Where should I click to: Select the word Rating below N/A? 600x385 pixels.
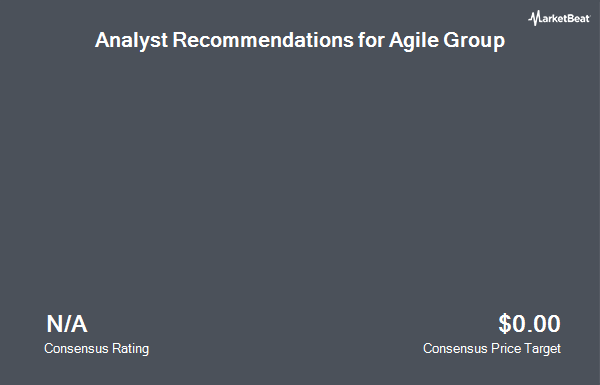[x=130, y=349]
